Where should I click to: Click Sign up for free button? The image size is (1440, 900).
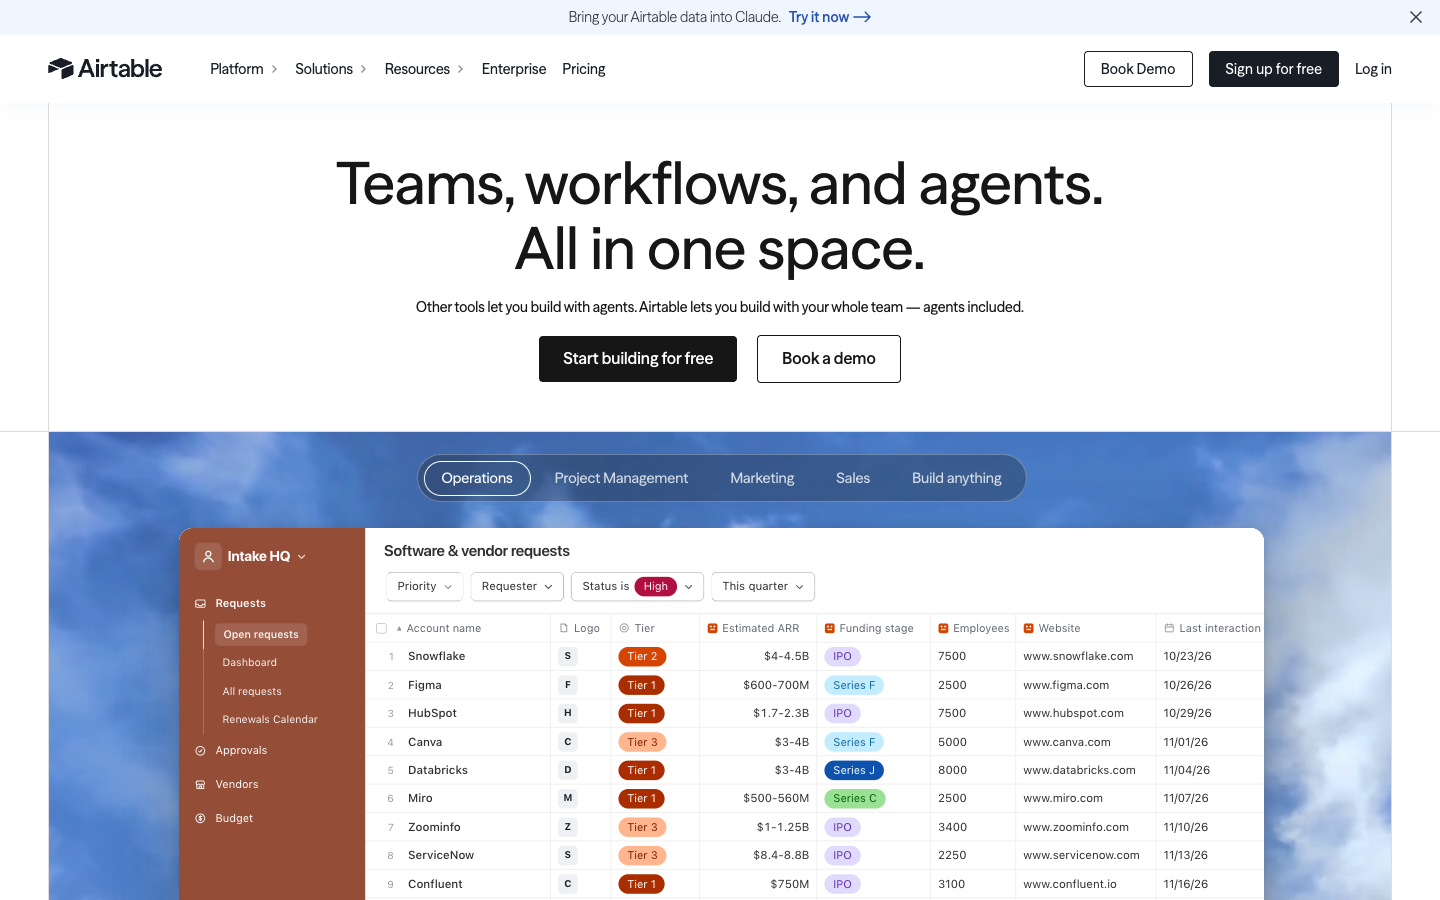coord(1274,69)
